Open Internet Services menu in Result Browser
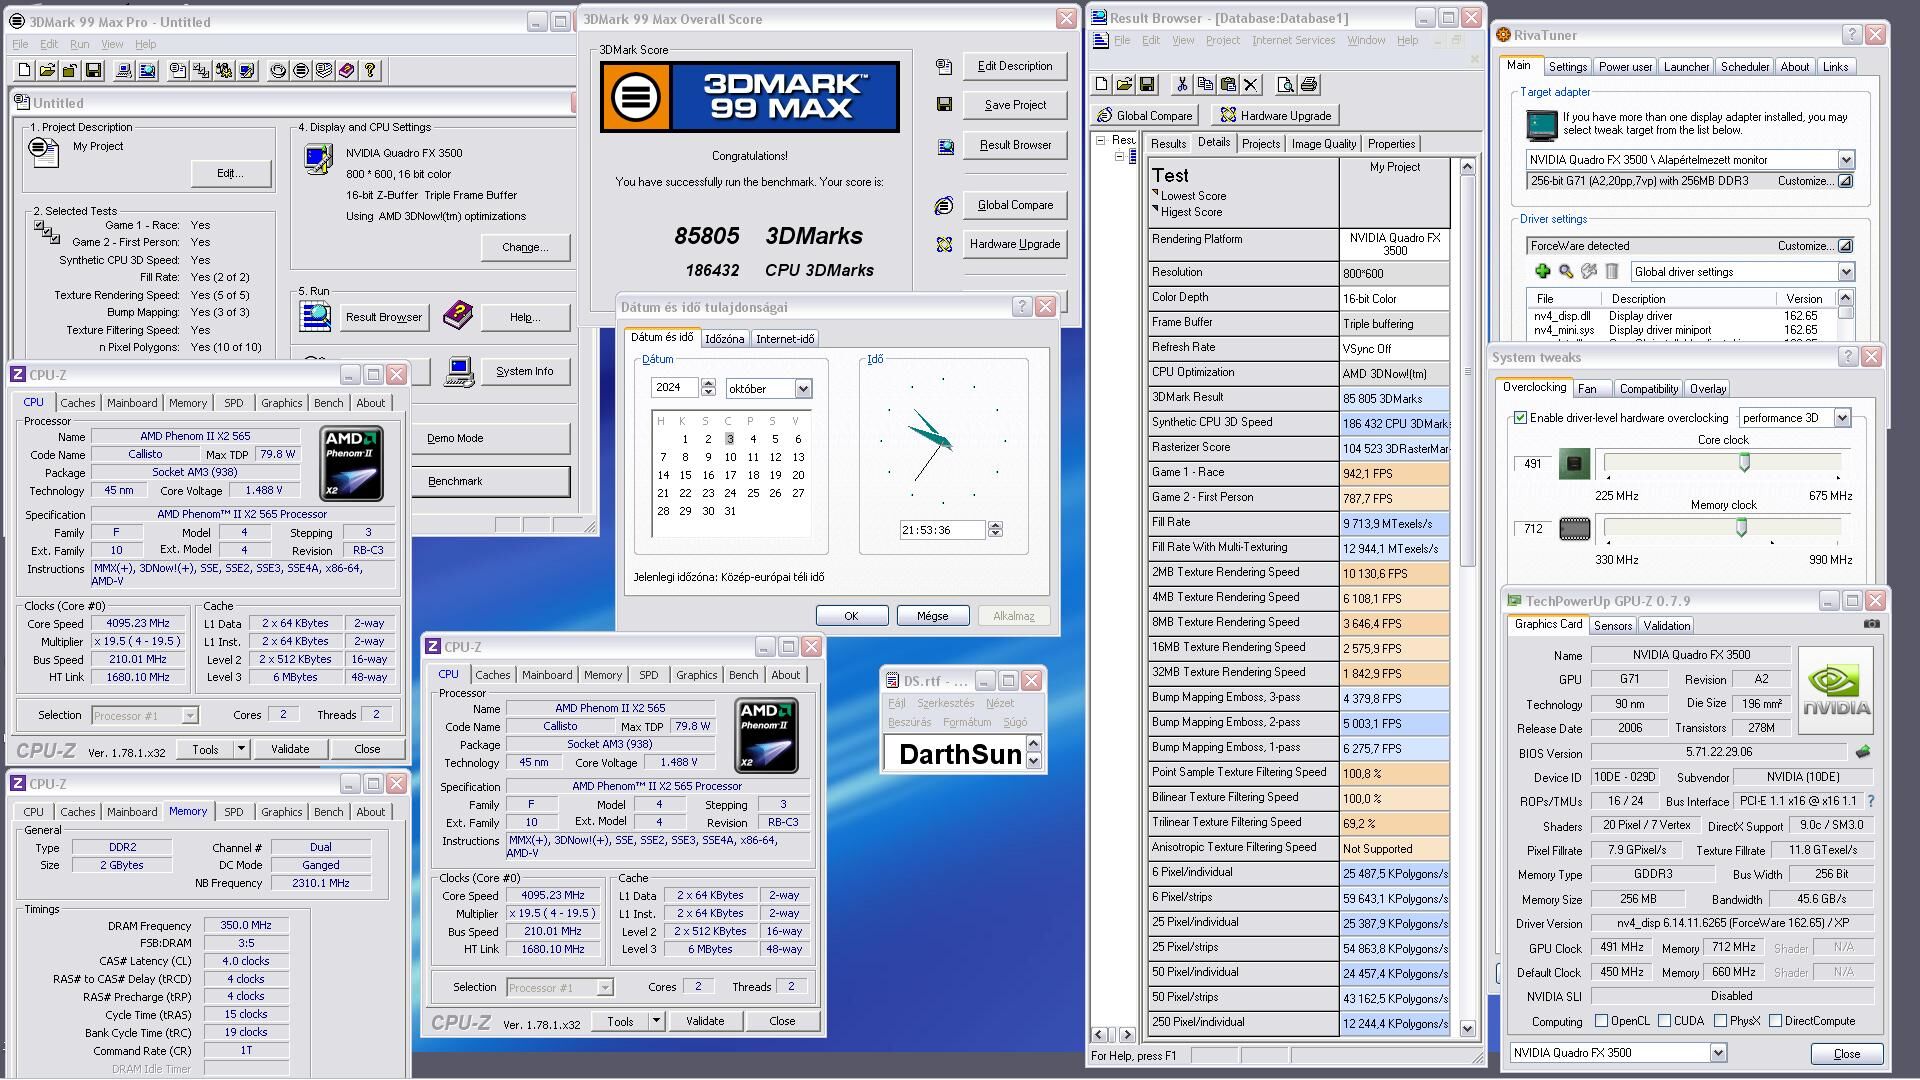This screenshot has height=1080, width=1920. pos(1293,40)
